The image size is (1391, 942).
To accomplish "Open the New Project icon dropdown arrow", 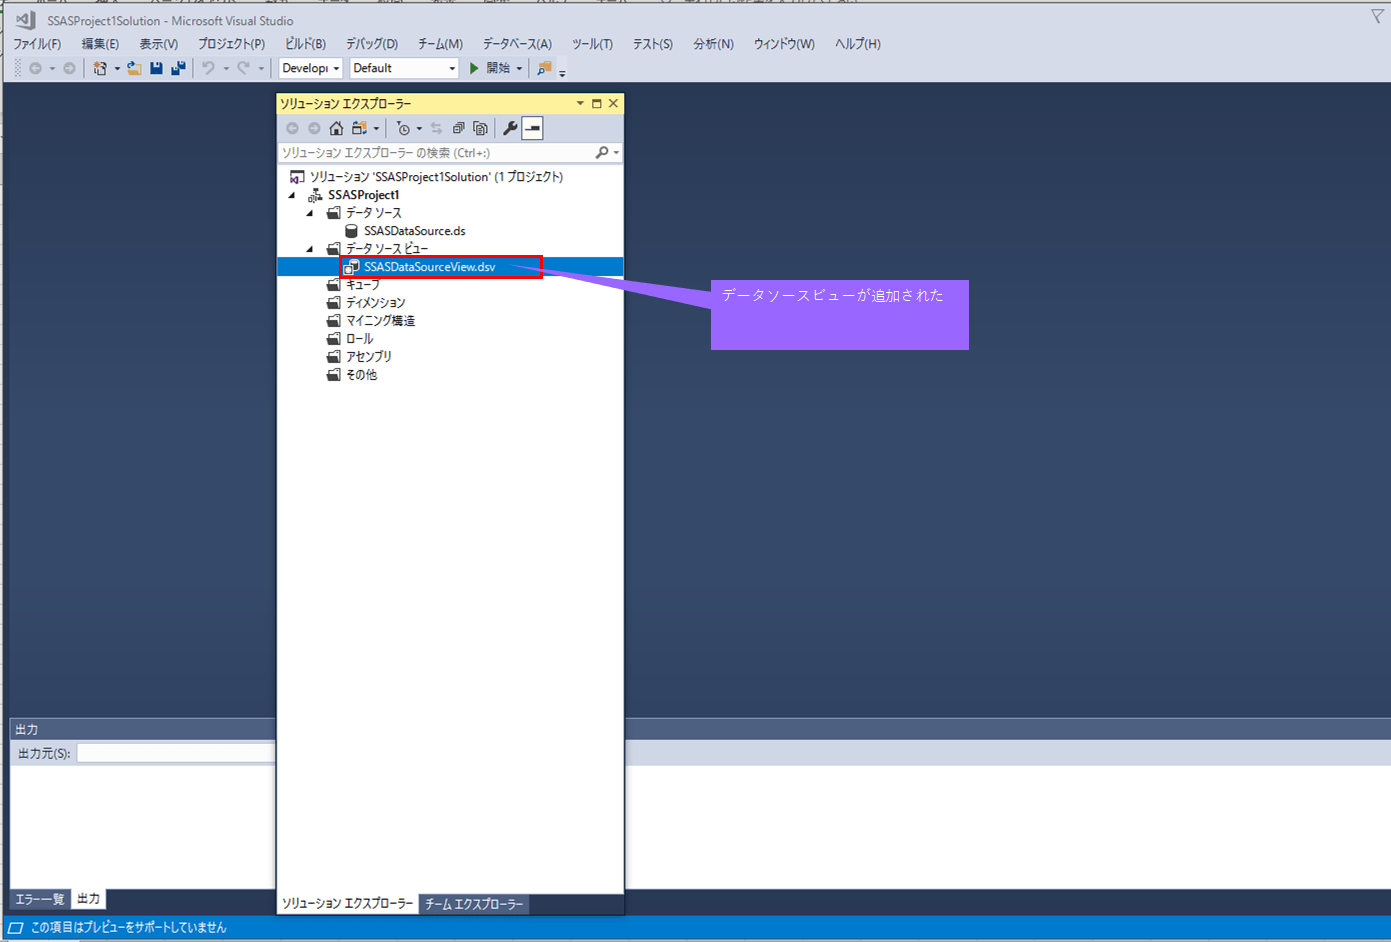I will coord(117,68).
